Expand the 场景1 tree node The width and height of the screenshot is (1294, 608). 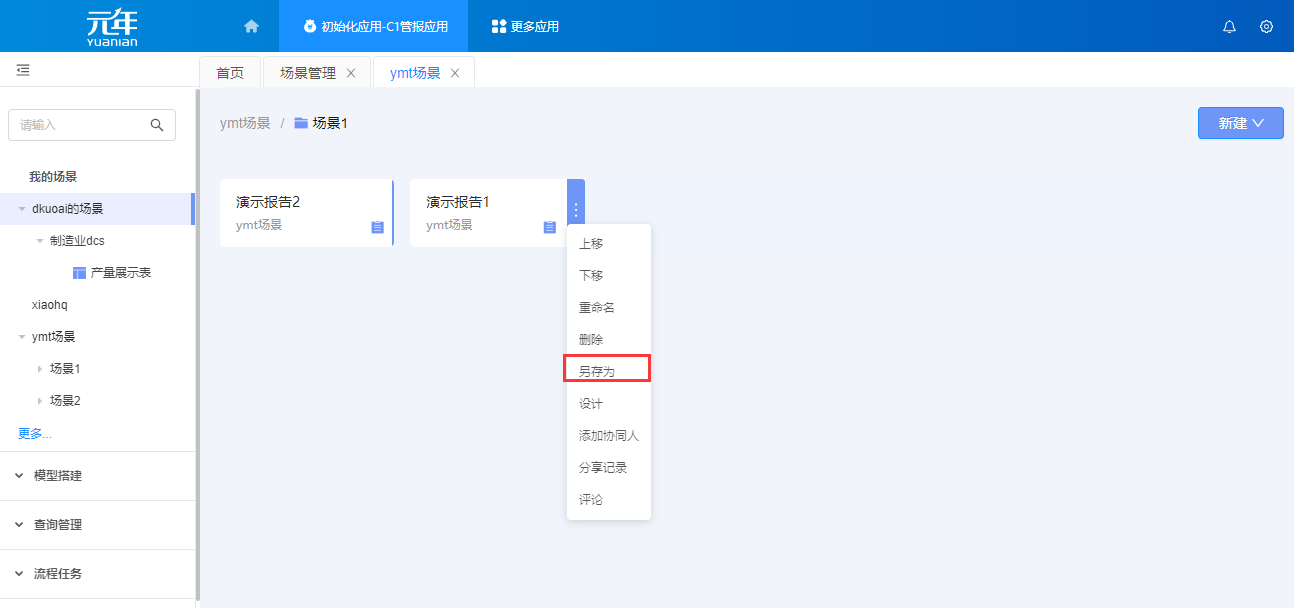[40, 369]
